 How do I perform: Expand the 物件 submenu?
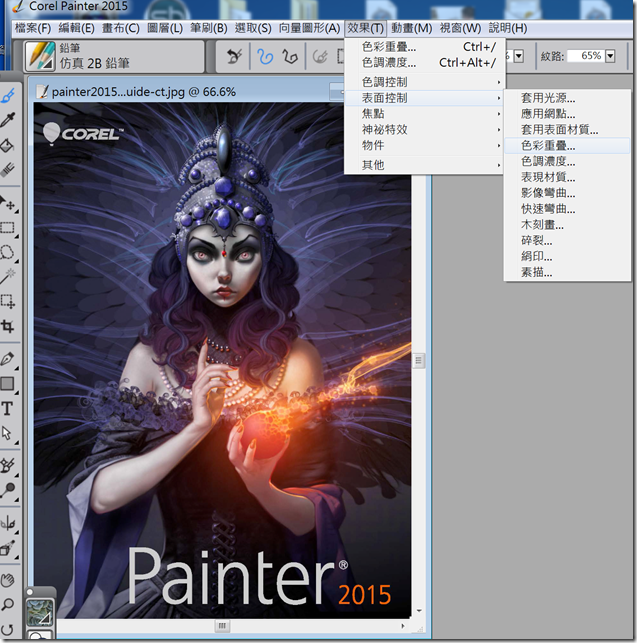click(425, 145)
